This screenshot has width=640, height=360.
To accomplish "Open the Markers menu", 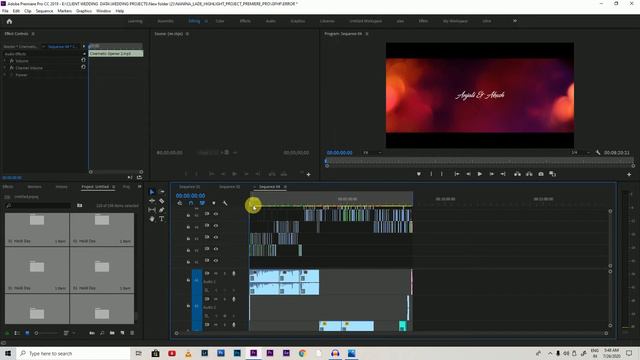I will point(64,11).
